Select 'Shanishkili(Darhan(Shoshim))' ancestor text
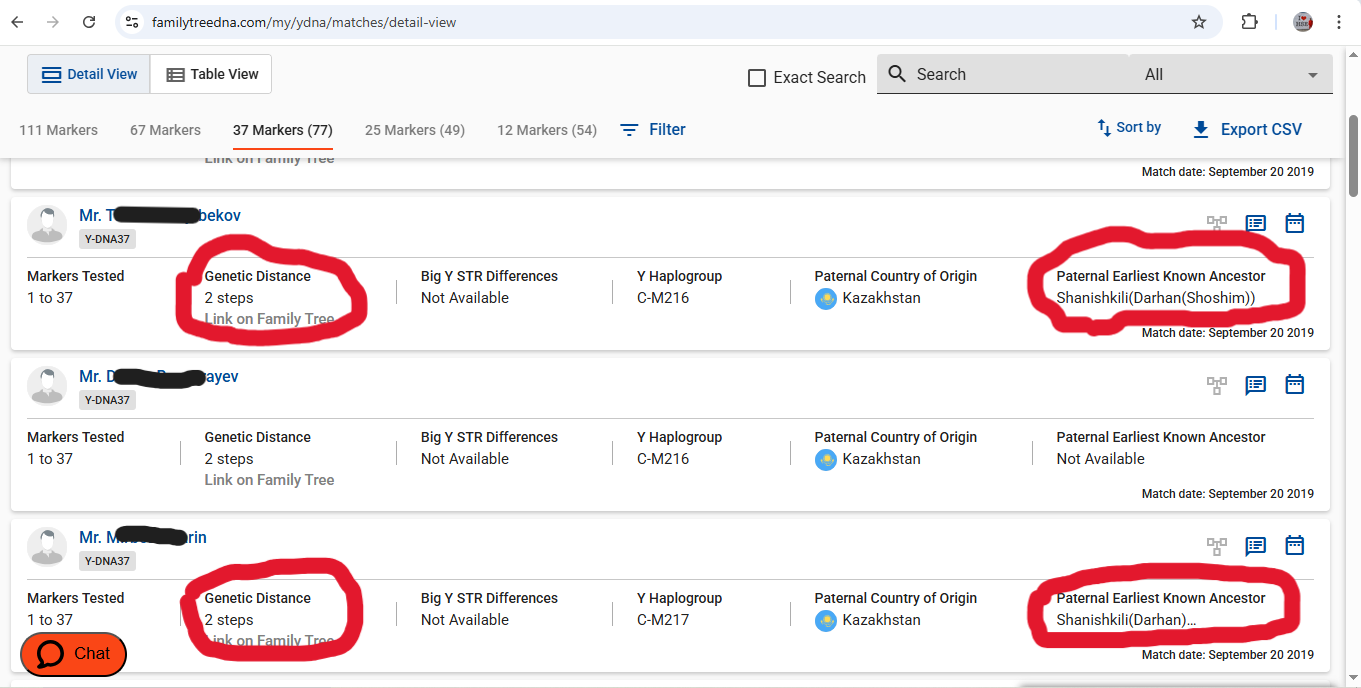 1156,298
